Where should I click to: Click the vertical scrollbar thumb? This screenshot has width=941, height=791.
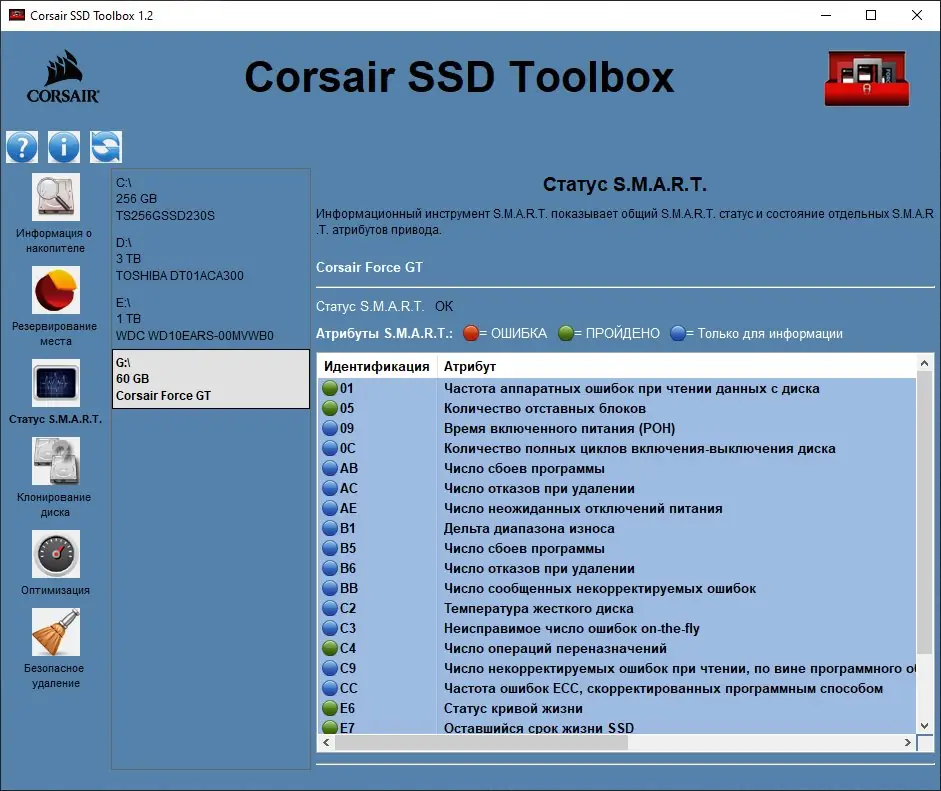pos(924,513)
